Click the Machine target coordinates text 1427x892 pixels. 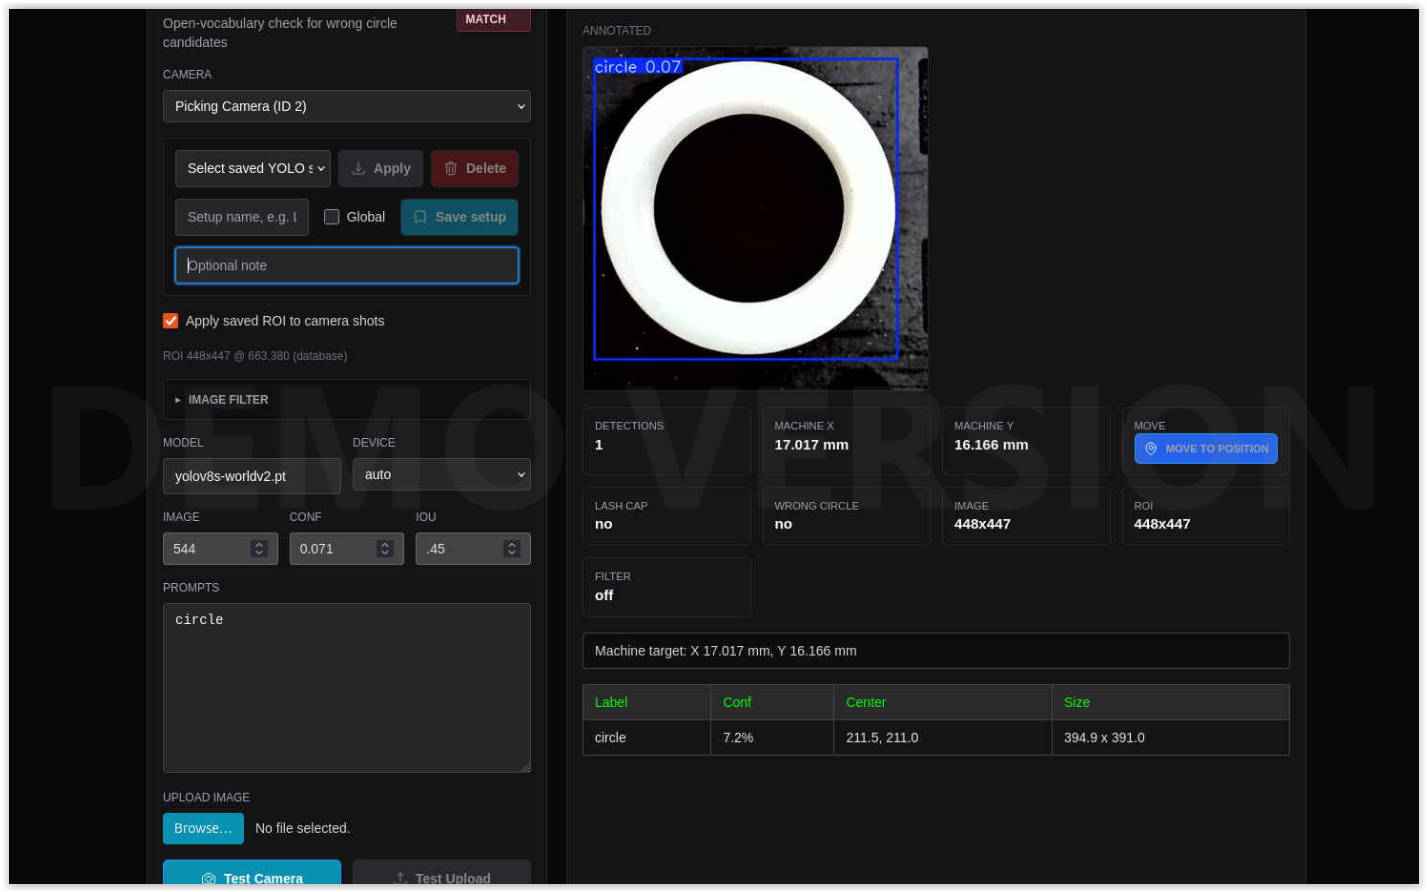[726, 651]
